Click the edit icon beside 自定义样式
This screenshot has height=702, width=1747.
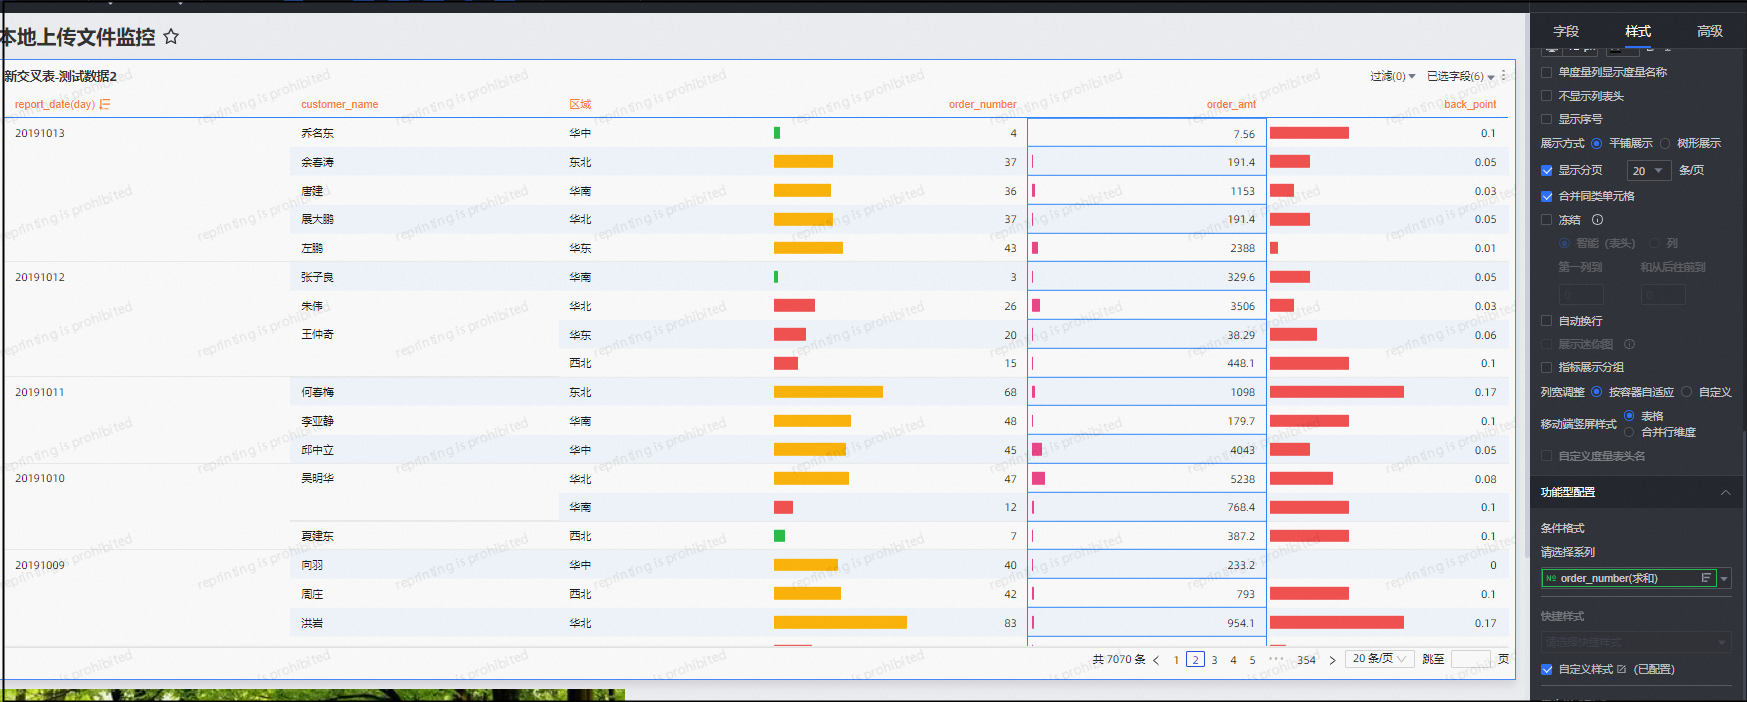[x=1621, y=669]
